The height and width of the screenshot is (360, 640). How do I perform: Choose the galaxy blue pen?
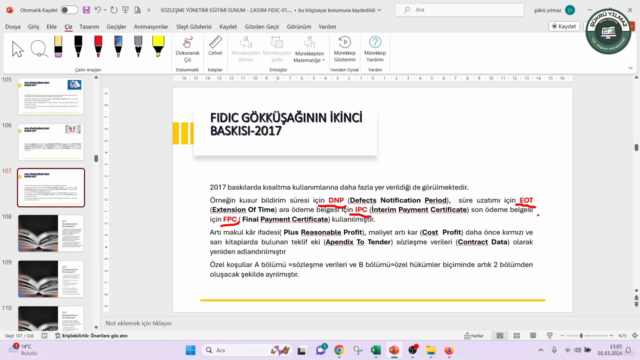click(x=118, y=46)
